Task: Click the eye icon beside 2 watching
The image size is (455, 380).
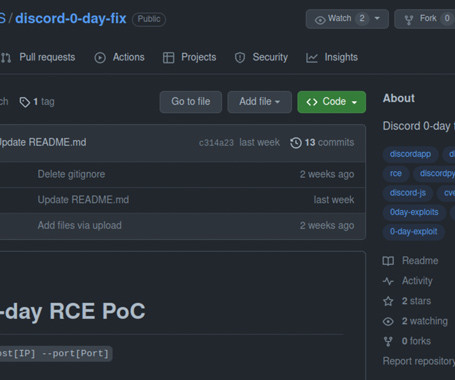Action: pyautogui.click(x=388, y=322)
